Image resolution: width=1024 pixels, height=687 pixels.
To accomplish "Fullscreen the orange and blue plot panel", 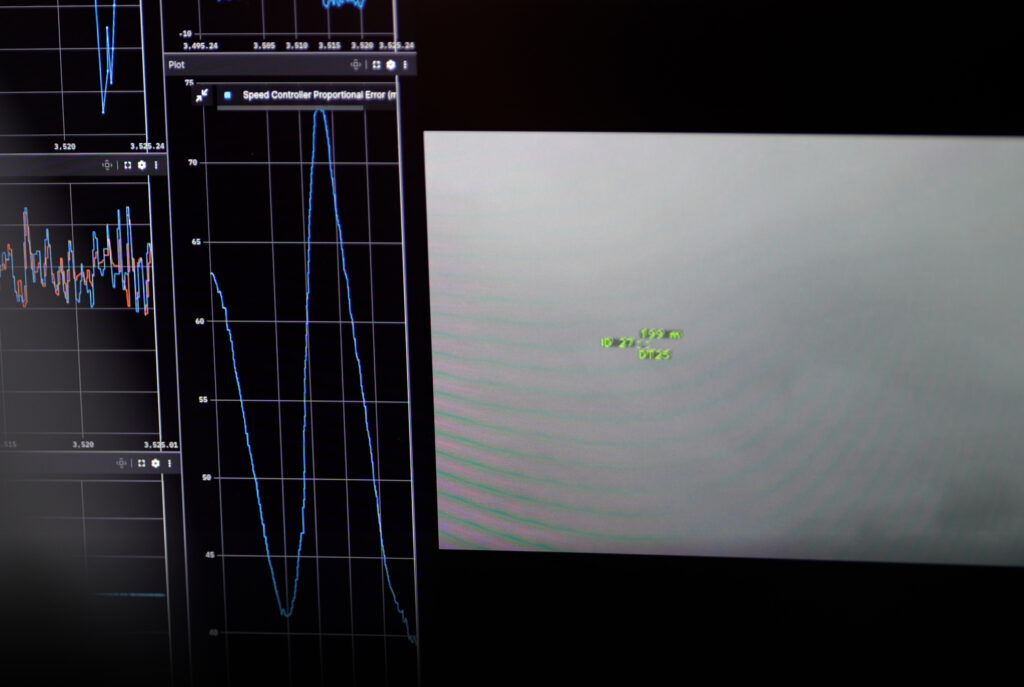I will coord(127,165).
